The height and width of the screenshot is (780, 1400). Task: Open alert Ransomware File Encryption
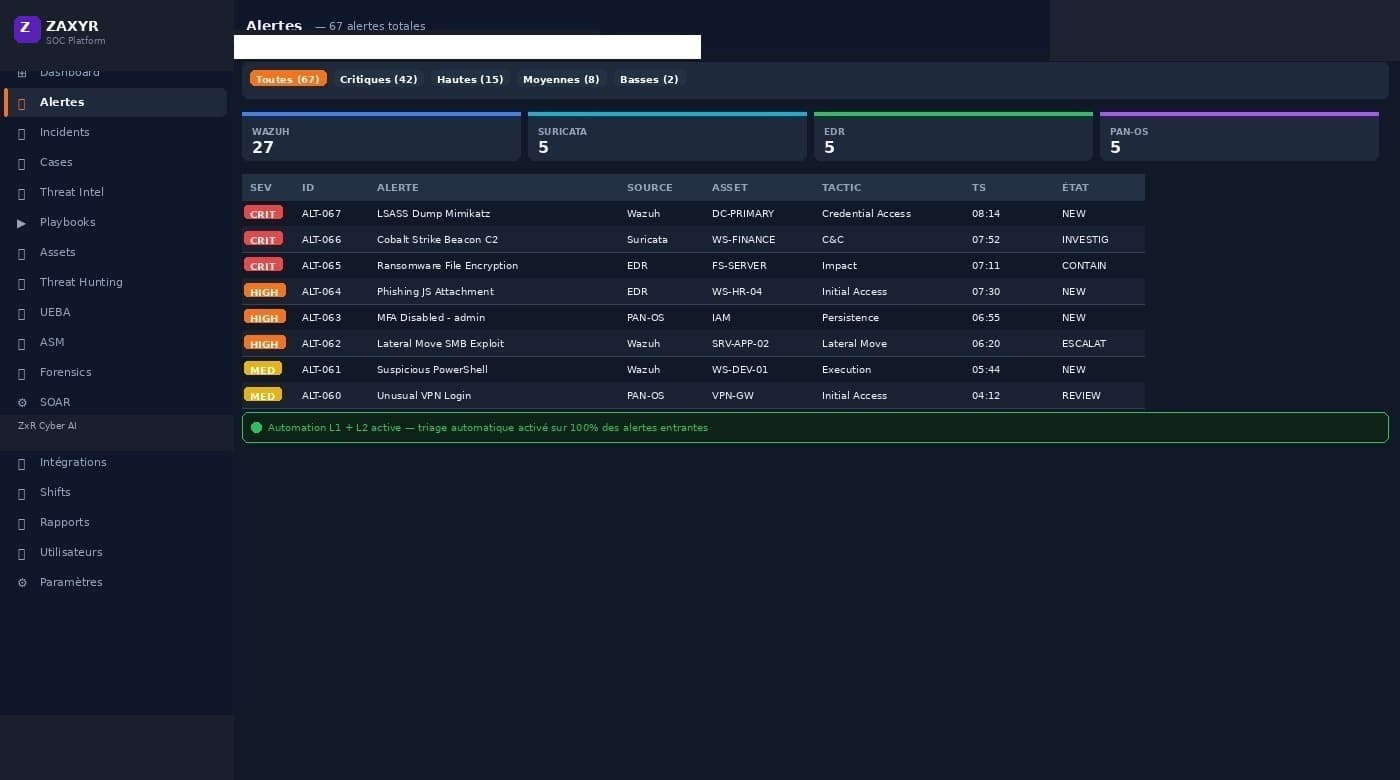447,266
